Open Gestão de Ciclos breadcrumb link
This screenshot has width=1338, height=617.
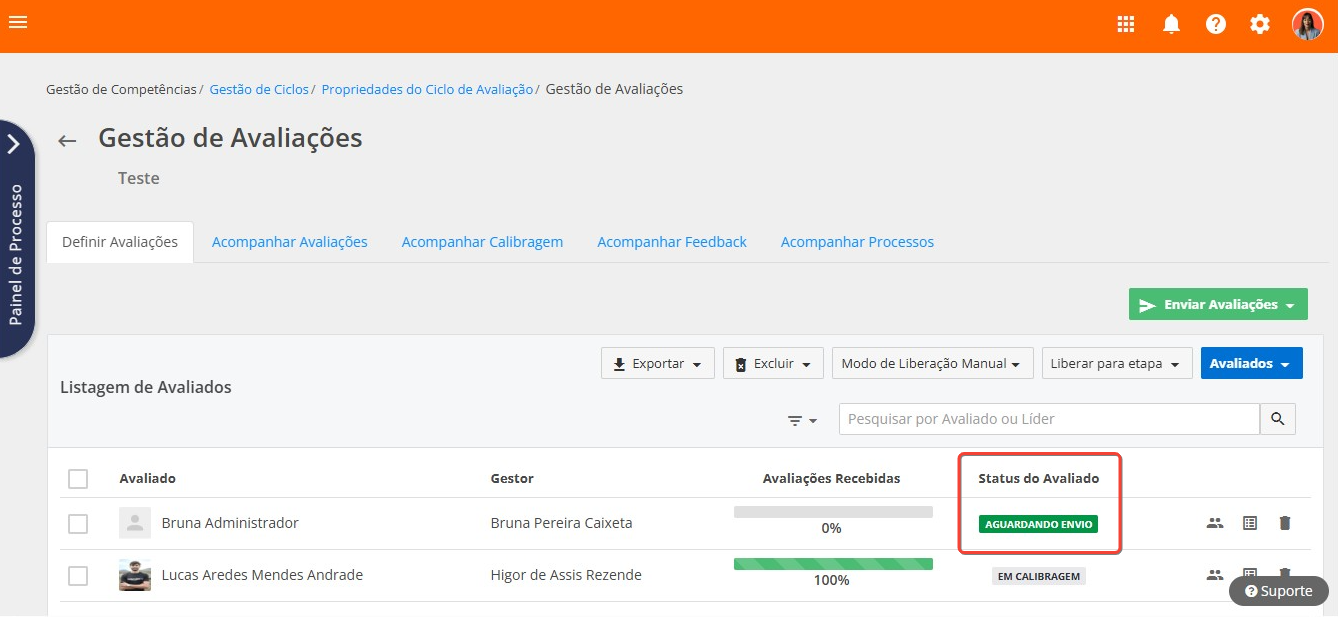coord(259,90)
